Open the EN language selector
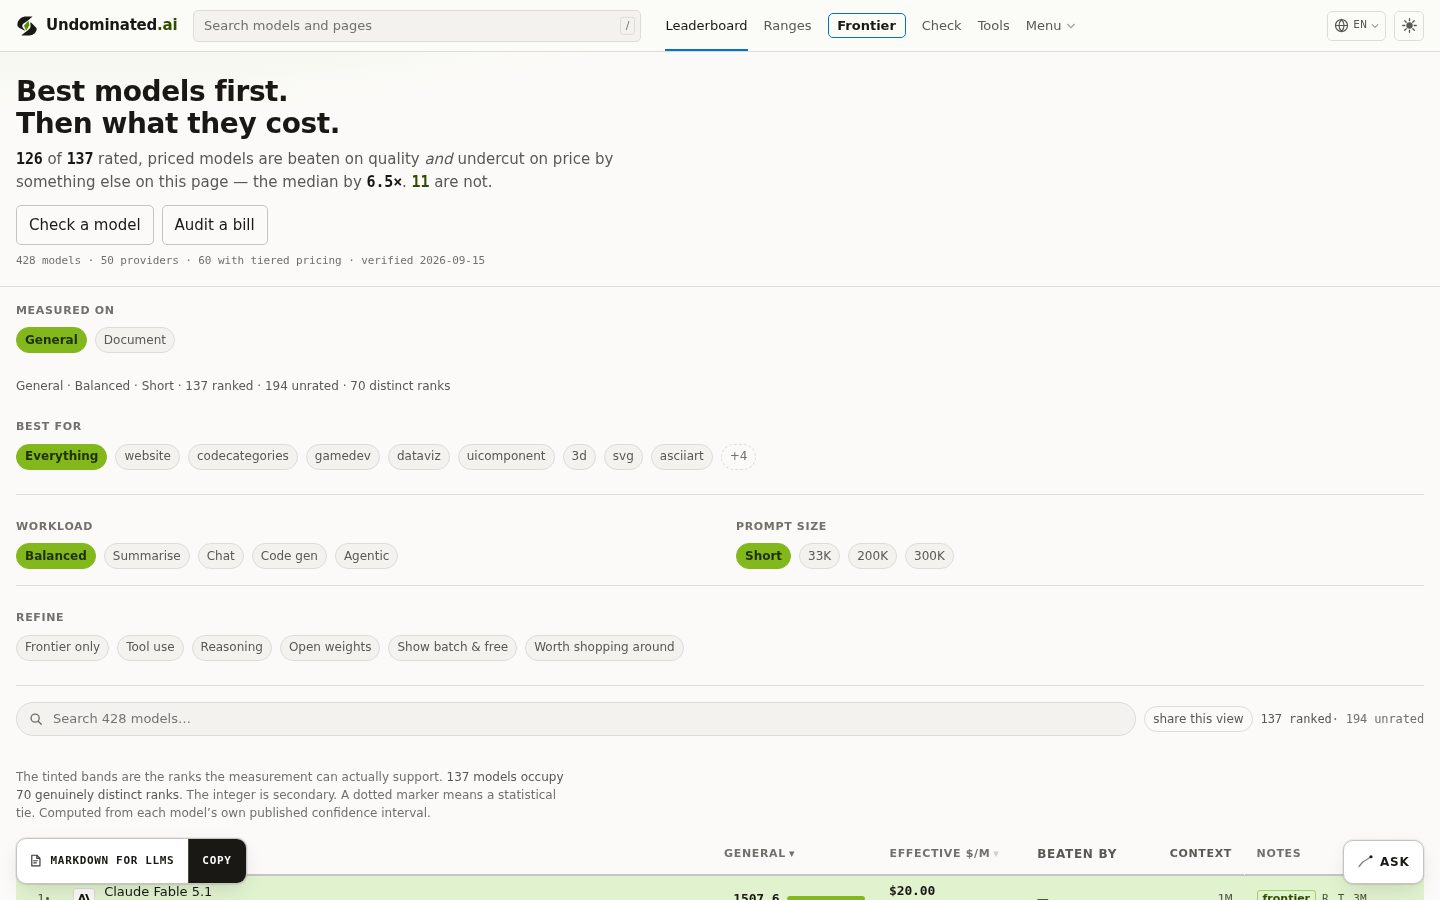The width and height of the screenshot is (1440, 900). click(1356, 26)
